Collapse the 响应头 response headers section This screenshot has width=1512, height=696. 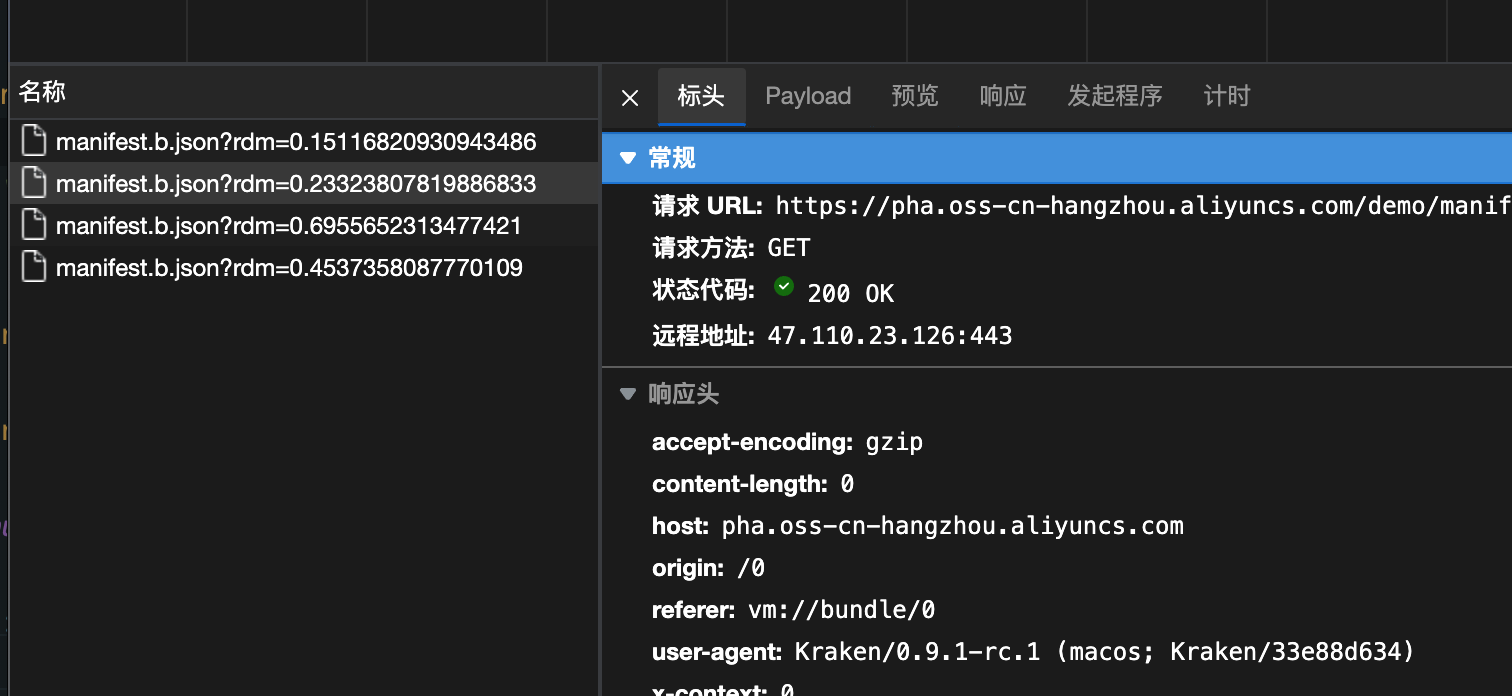(x=627, y=394)
